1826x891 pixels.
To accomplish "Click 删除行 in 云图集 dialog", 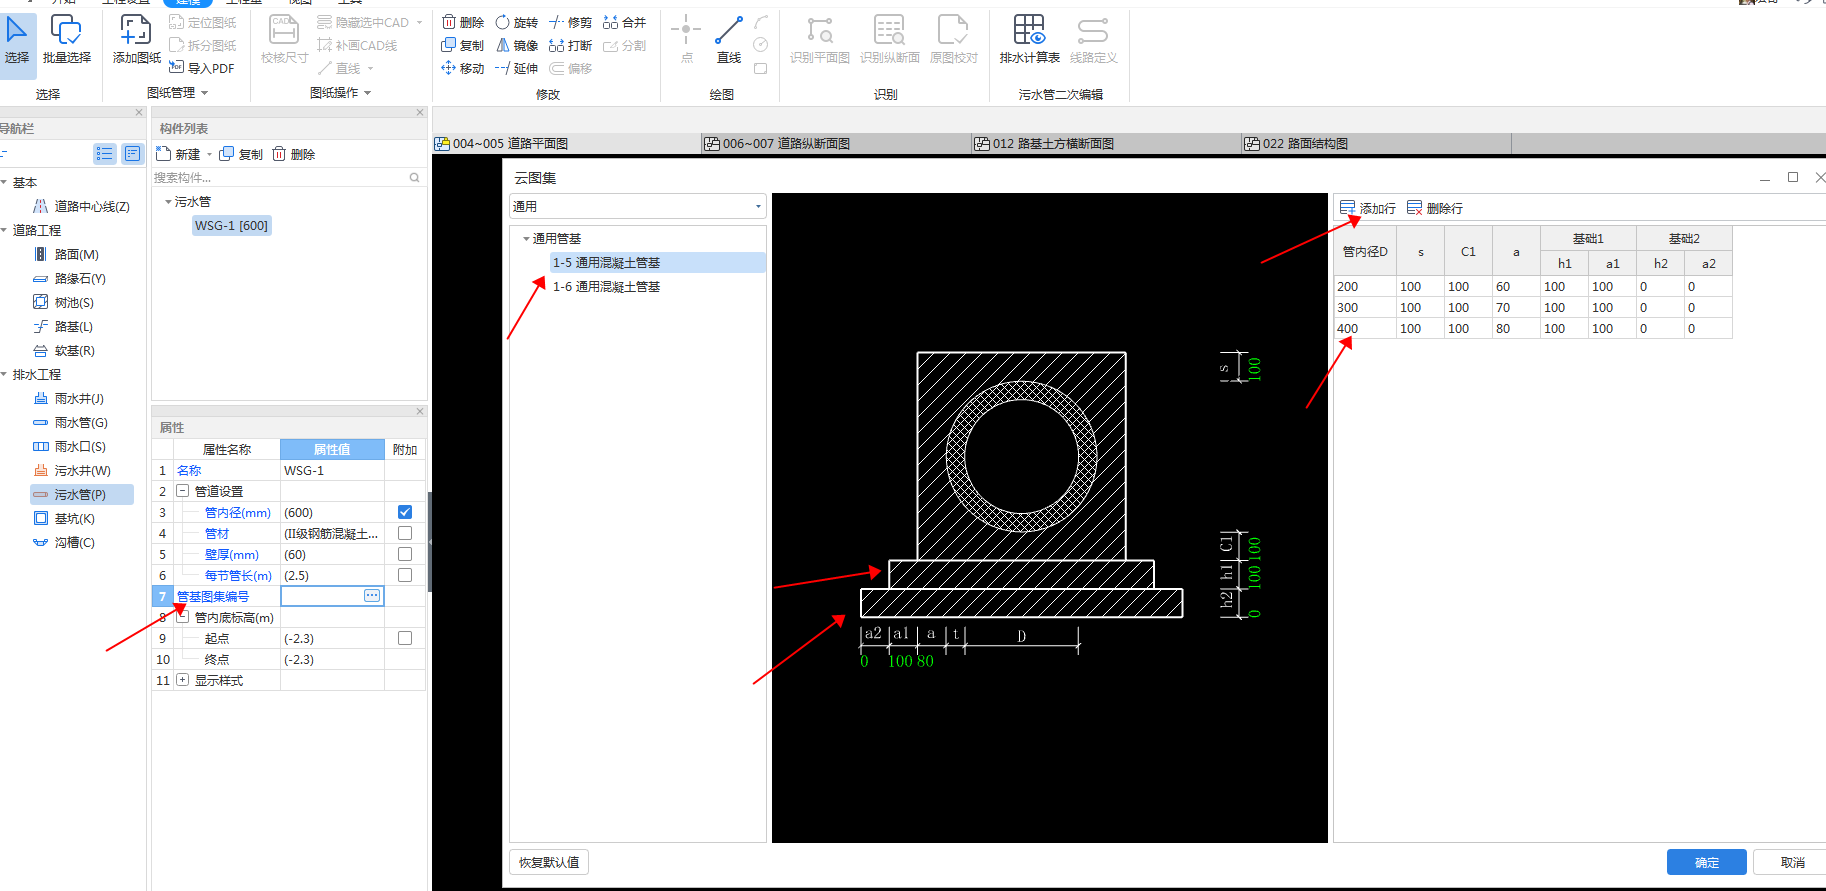I will pos(1434,208).
